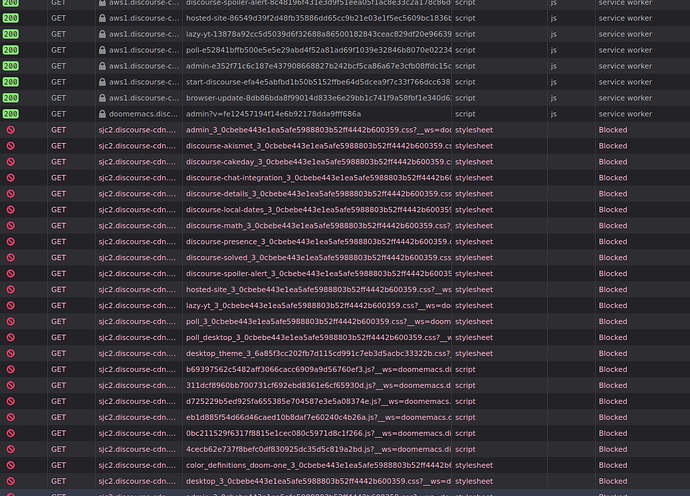Click 'stylesheet' cause cell for lazy-yt_3 row

pyautogui.click(x=474, y=305)
